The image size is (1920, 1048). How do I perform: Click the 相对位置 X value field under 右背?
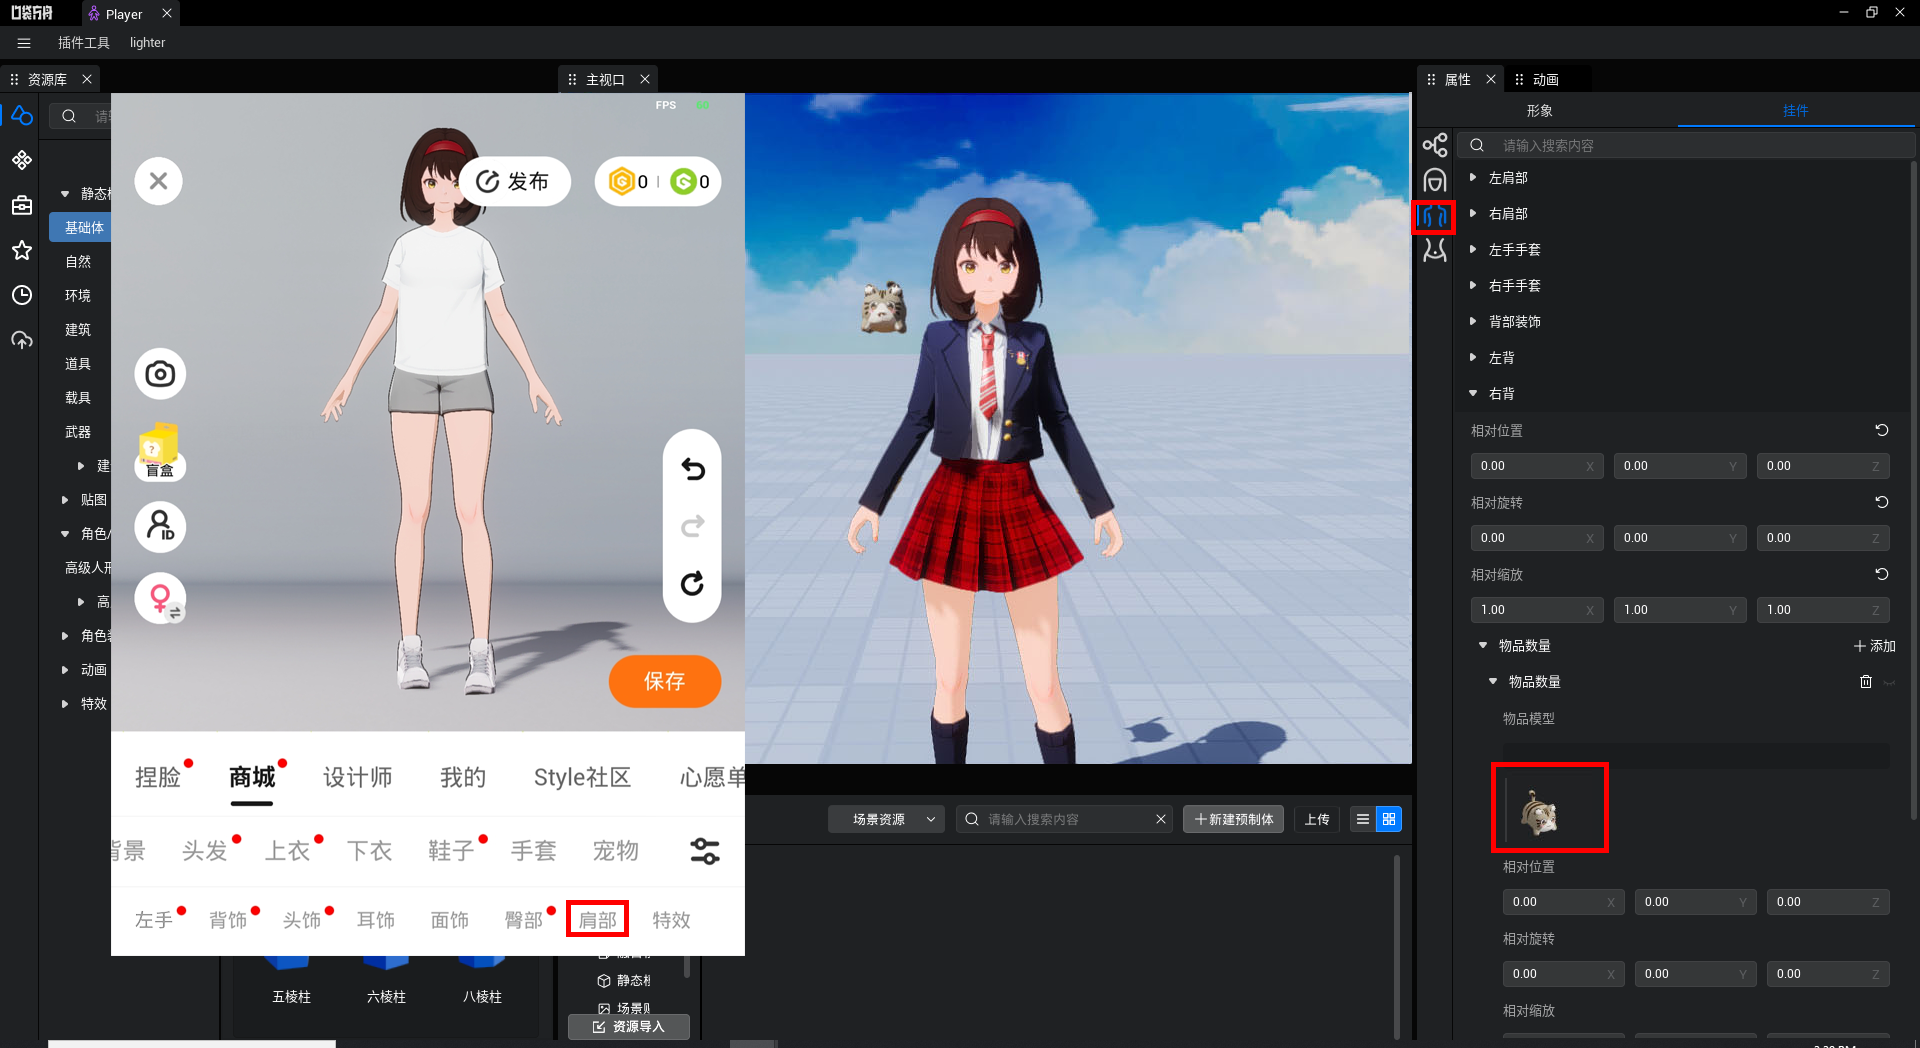[1536, 466]
